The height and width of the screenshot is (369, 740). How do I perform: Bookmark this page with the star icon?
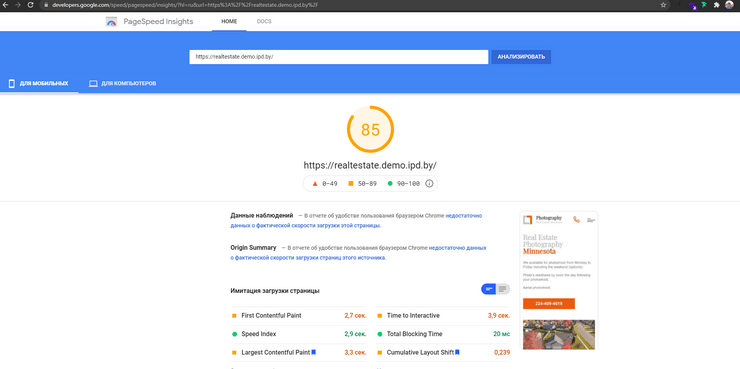click(663, 5)
